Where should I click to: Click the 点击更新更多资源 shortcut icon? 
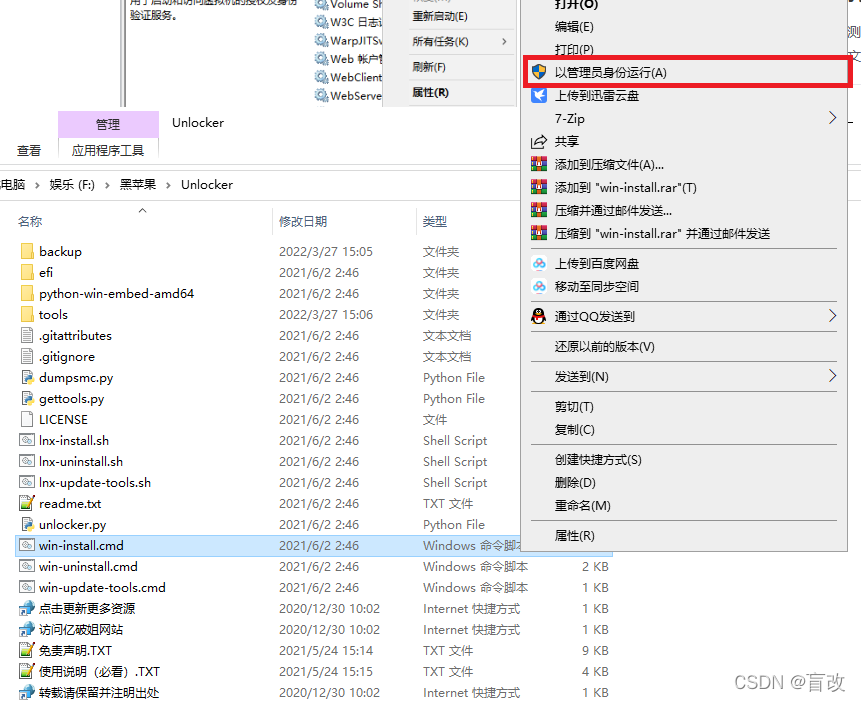click(x=26, y=609)
